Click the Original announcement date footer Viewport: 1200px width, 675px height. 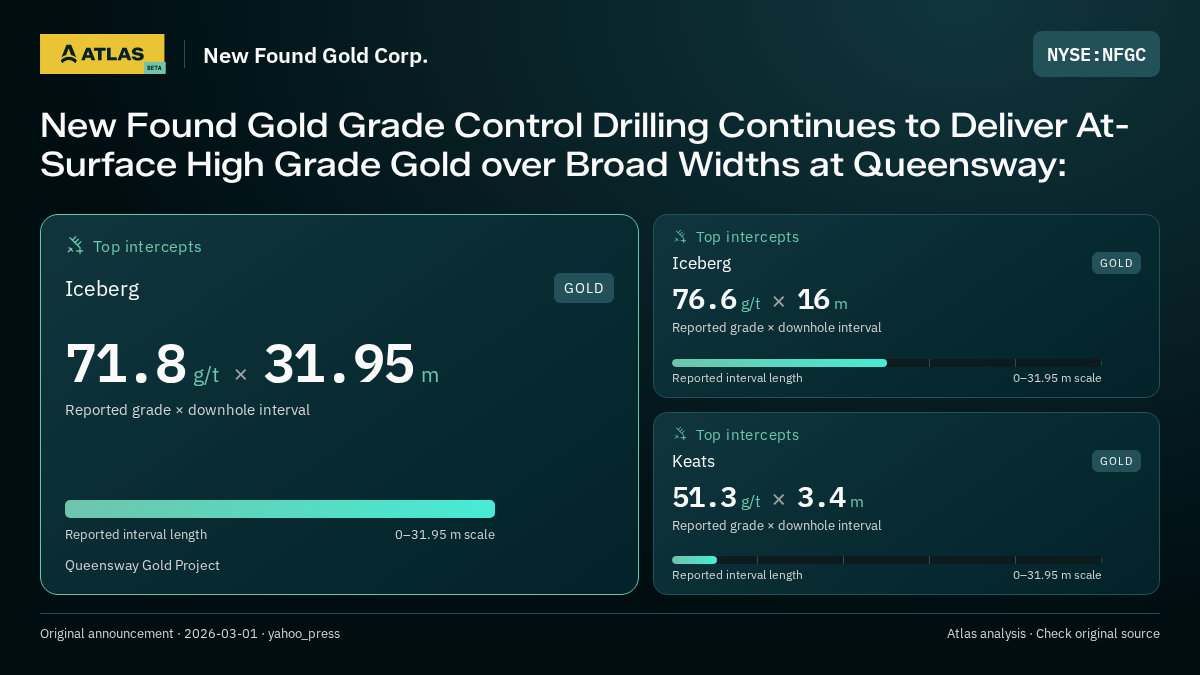190,633
